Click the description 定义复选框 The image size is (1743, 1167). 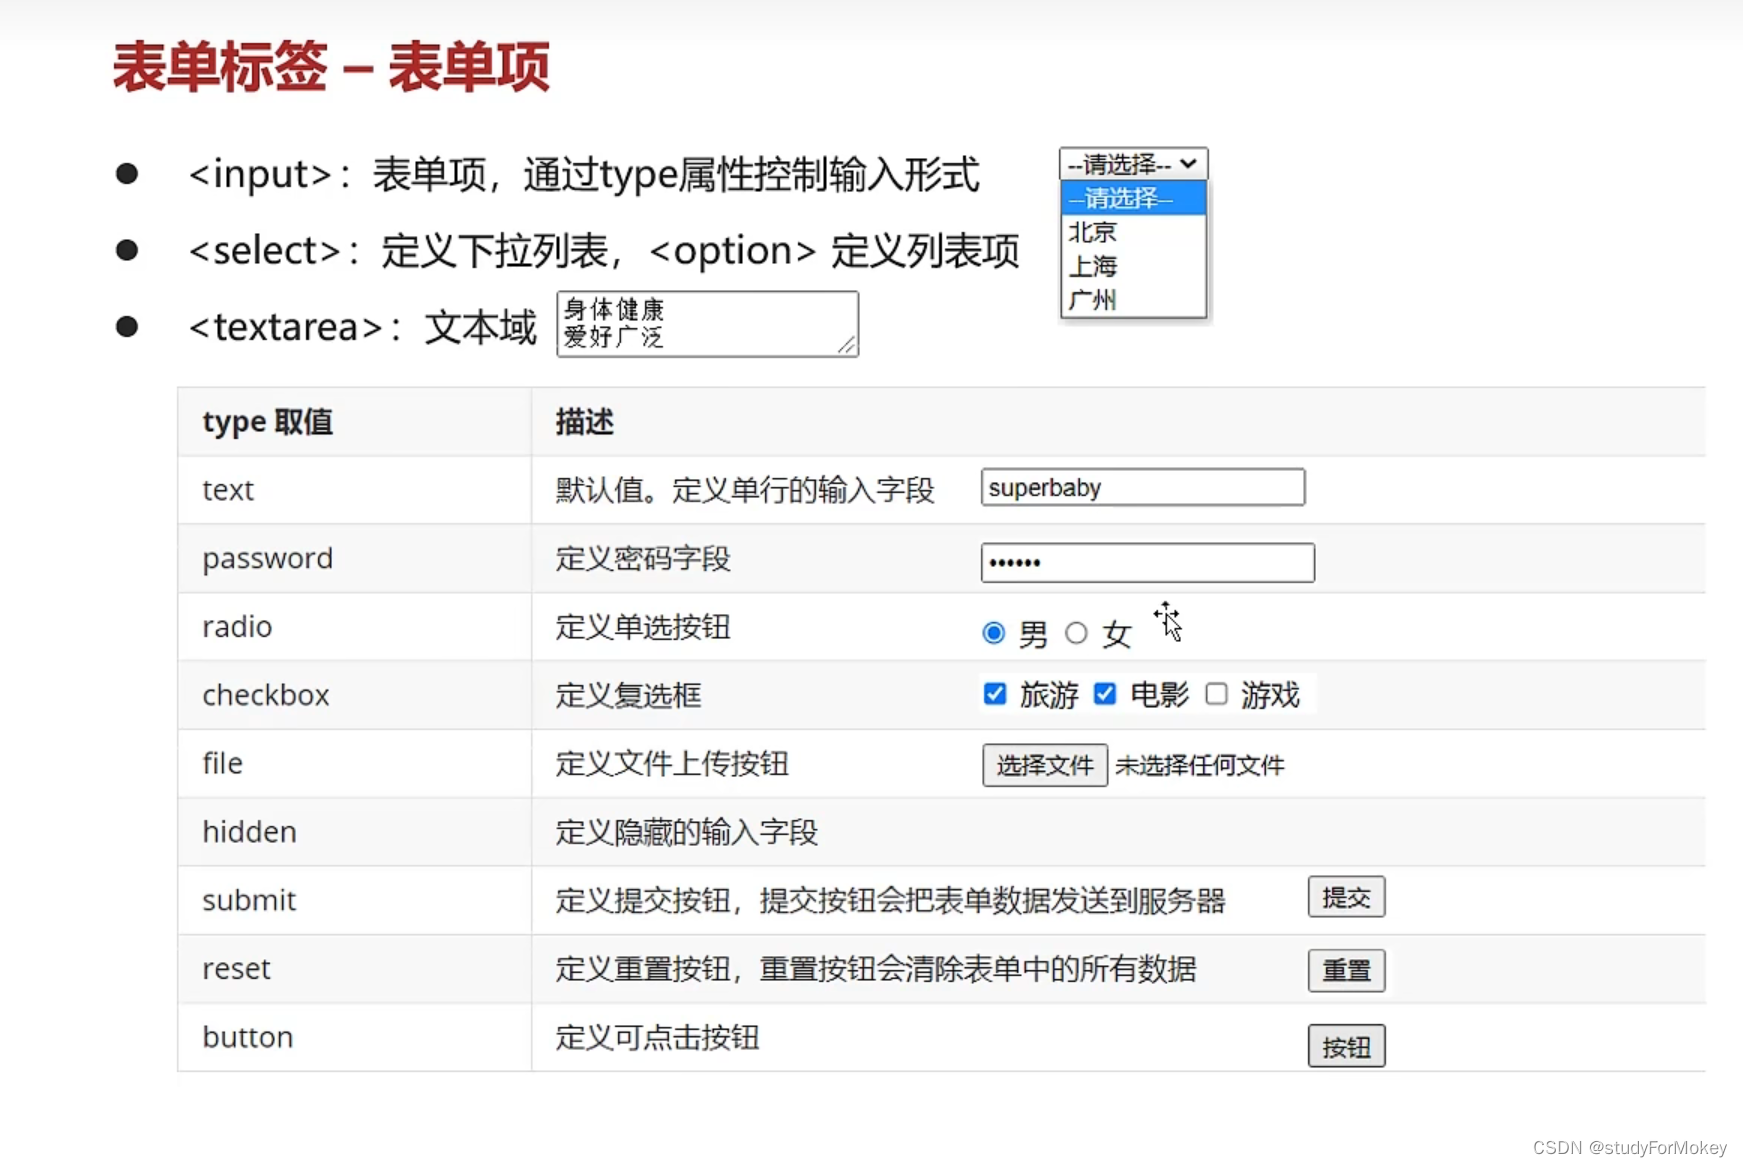click(628, 695)
